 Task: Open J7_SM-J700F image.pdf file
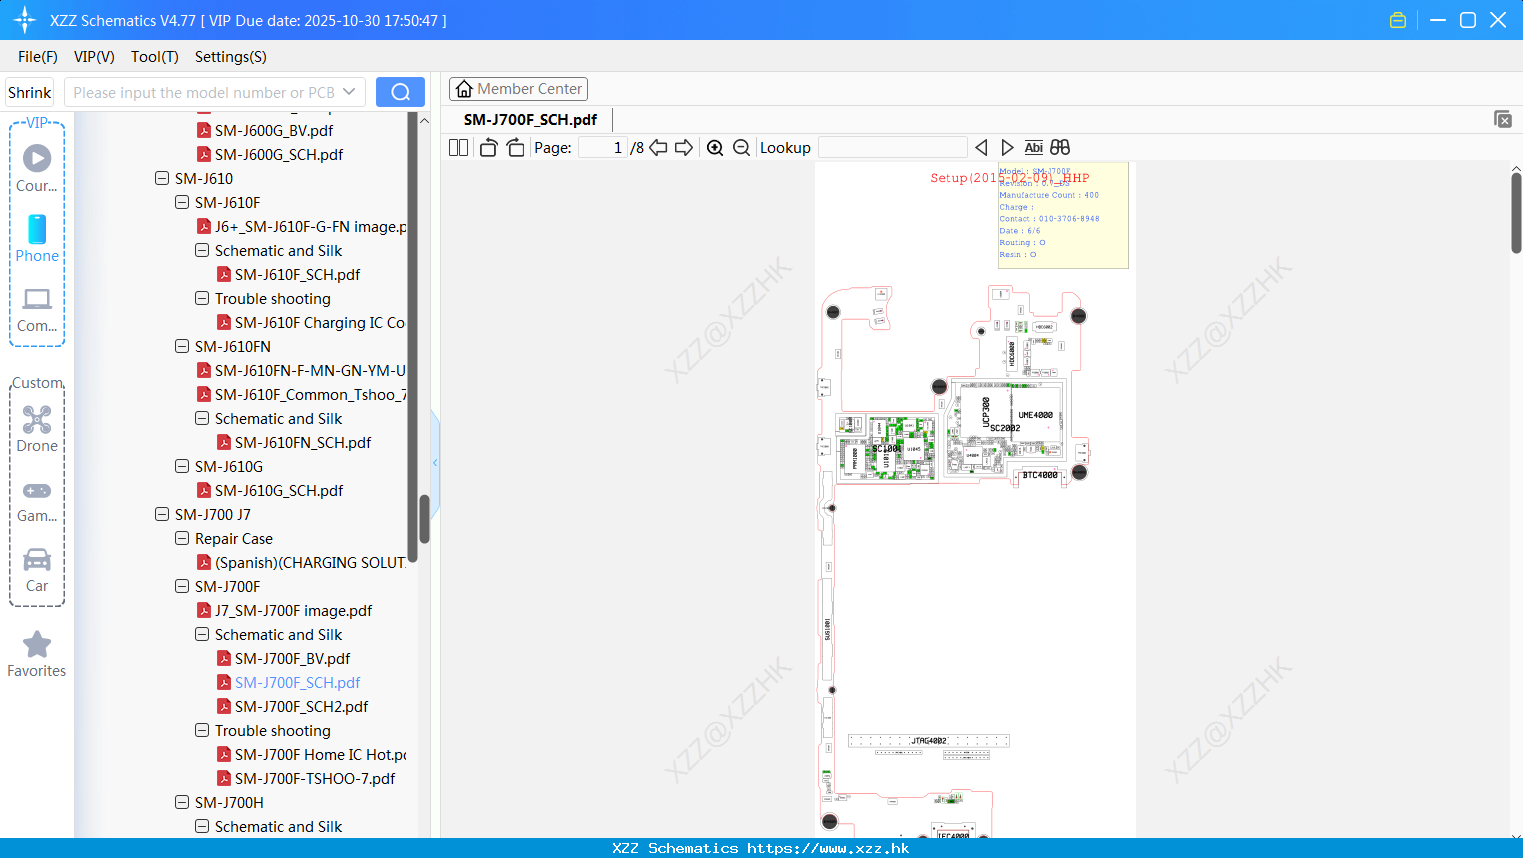click(293, 611)
